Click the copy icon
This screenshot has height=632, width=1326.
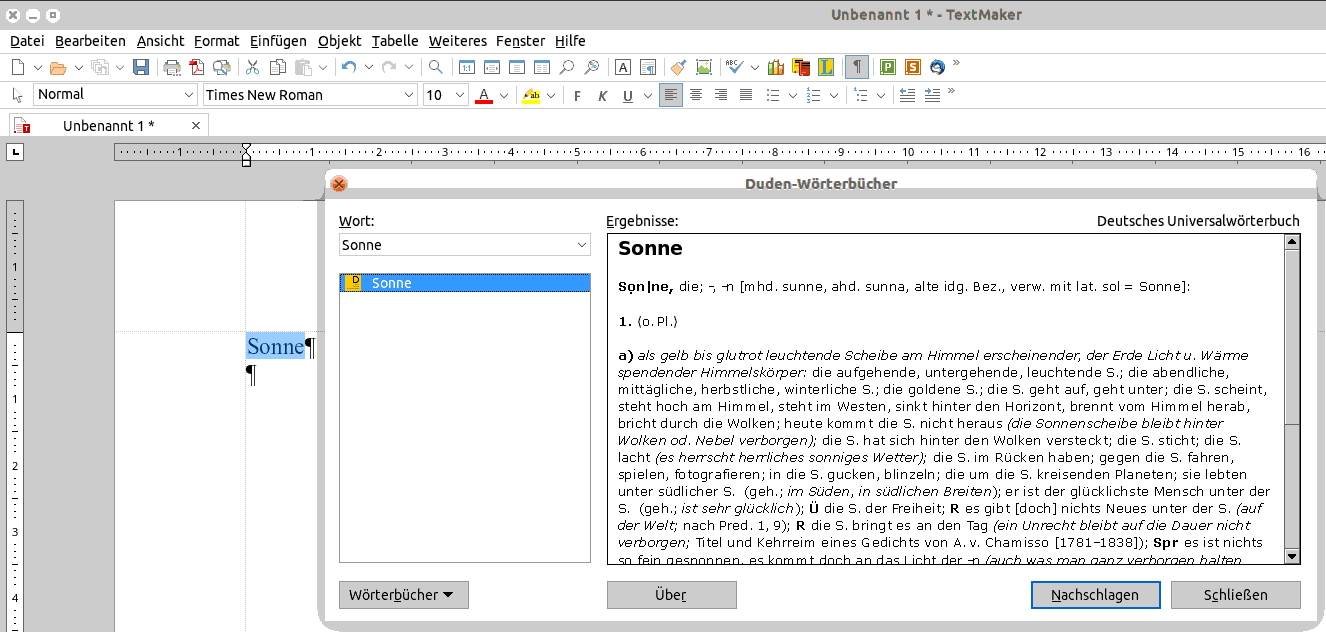click(278, 67)
